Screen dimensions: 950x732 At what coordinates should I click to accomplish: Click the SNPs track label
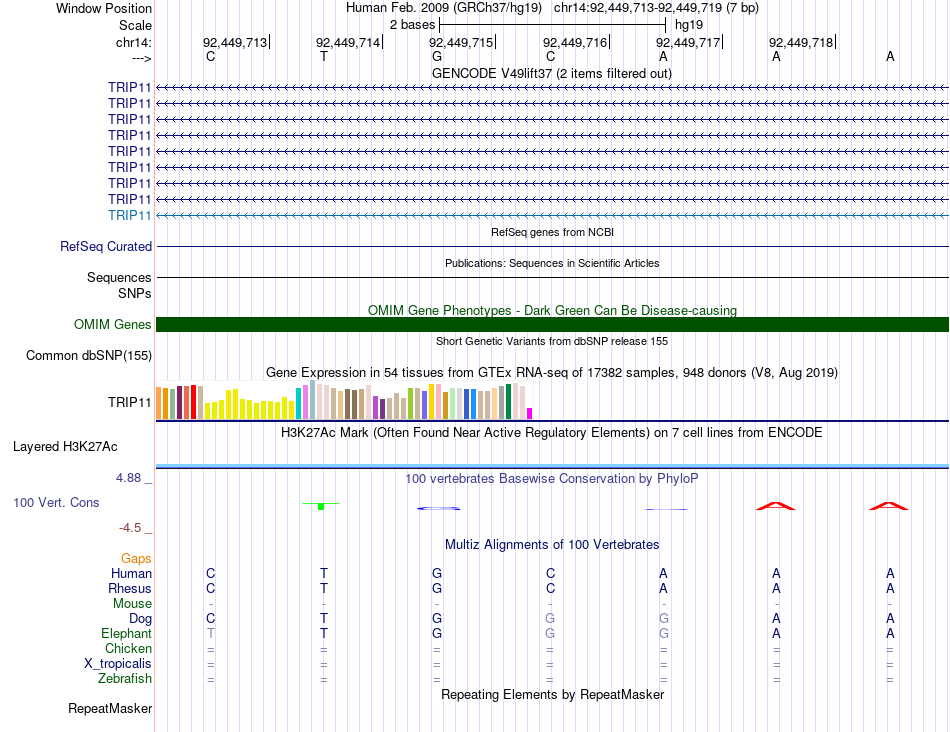[x=135, y=293]
